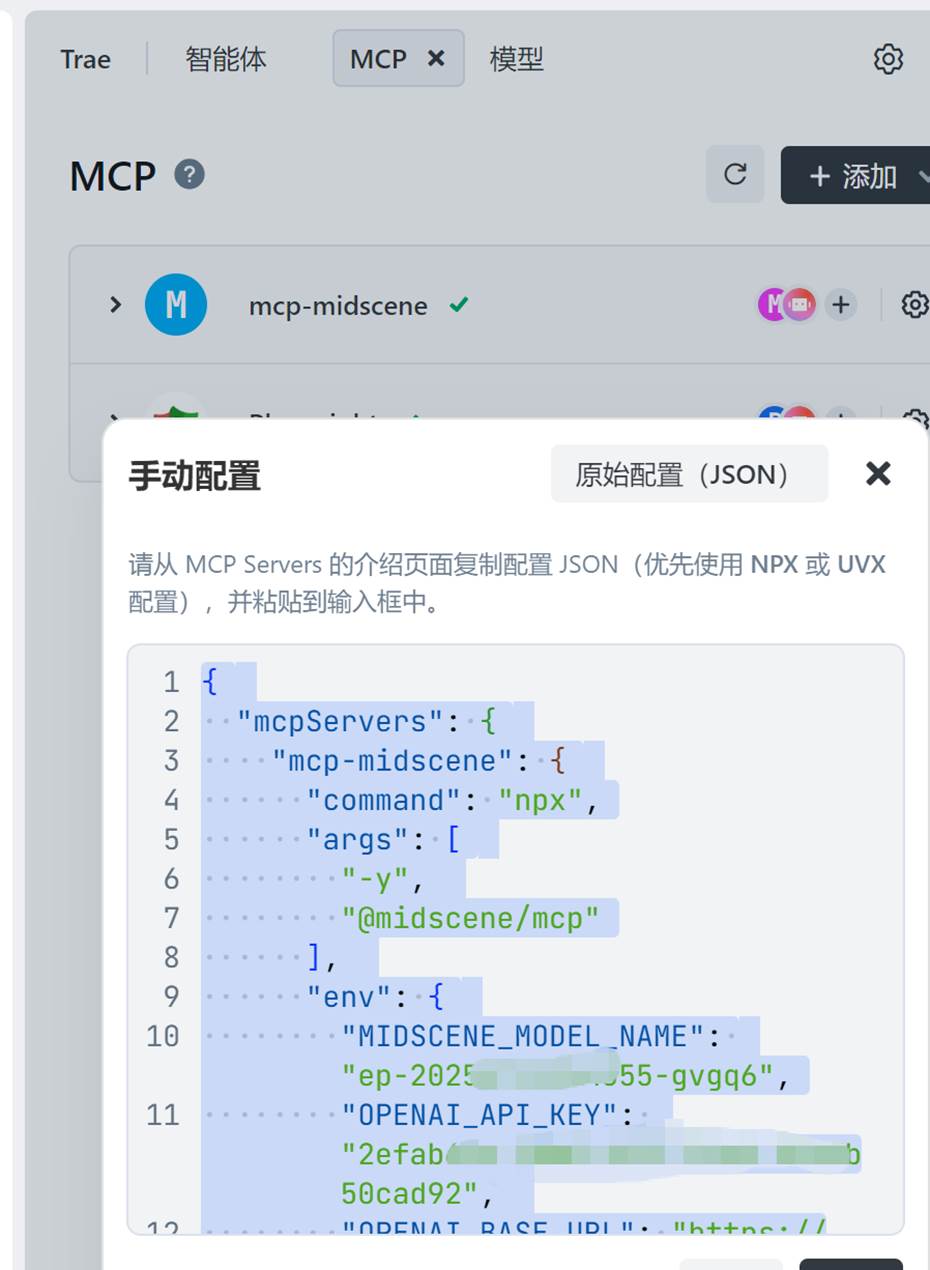Switch to the 模型 tab
Viewport: 930px width, 1270px height.
pyautogui.click(x=517, y=59)
